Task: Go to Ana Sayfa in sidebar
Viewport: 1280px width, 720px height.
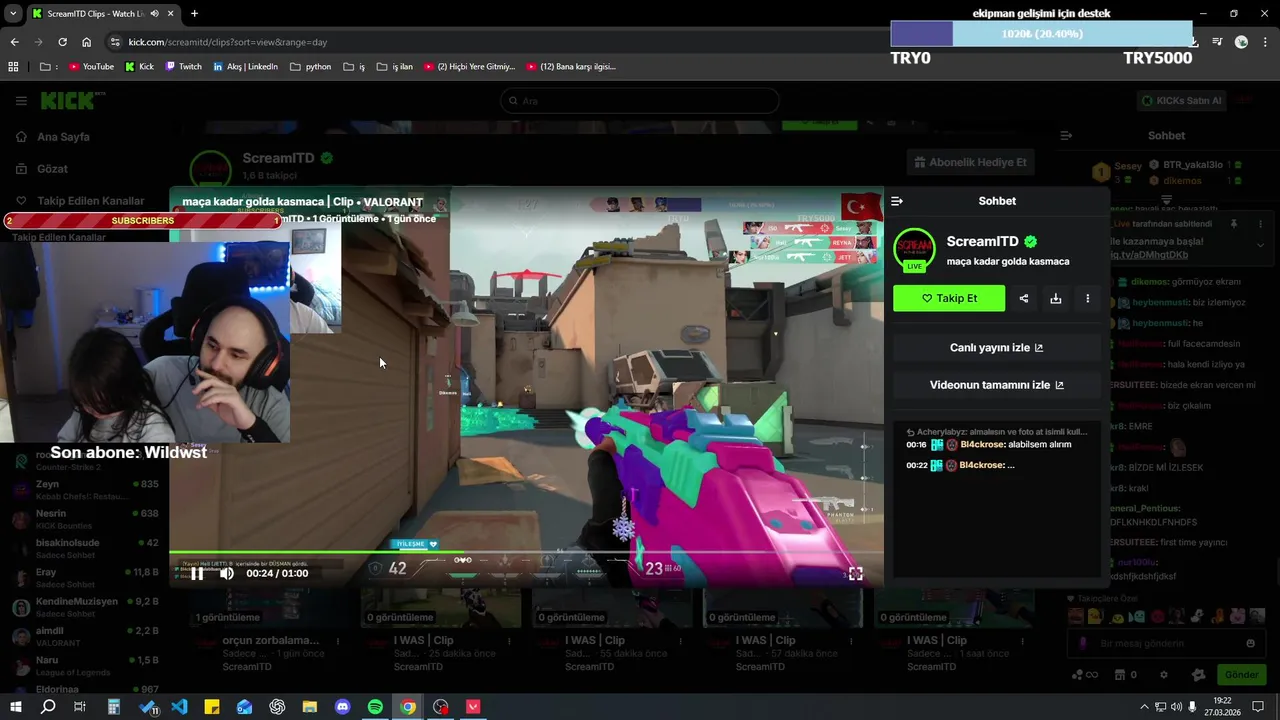Action: click(63, 137)
